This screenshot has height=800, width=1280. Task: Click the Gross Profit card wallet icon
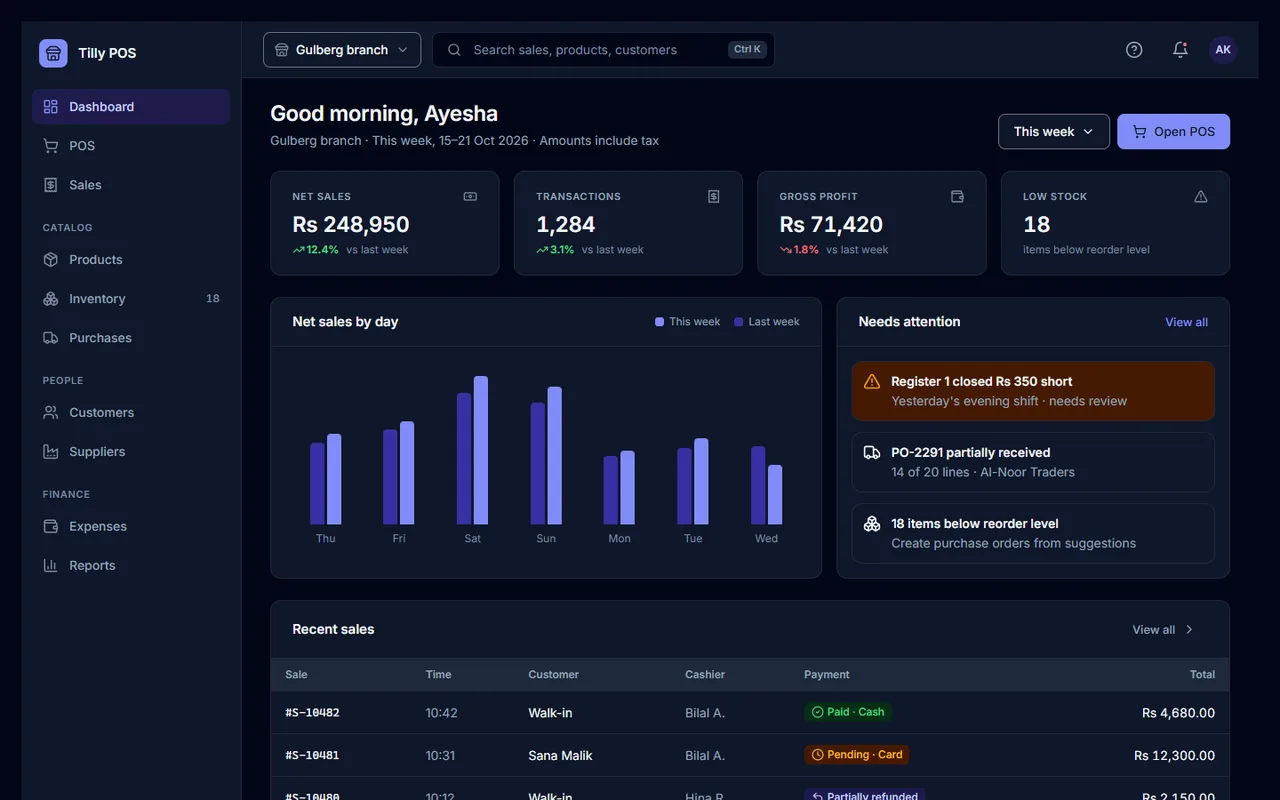click(957, 197)
